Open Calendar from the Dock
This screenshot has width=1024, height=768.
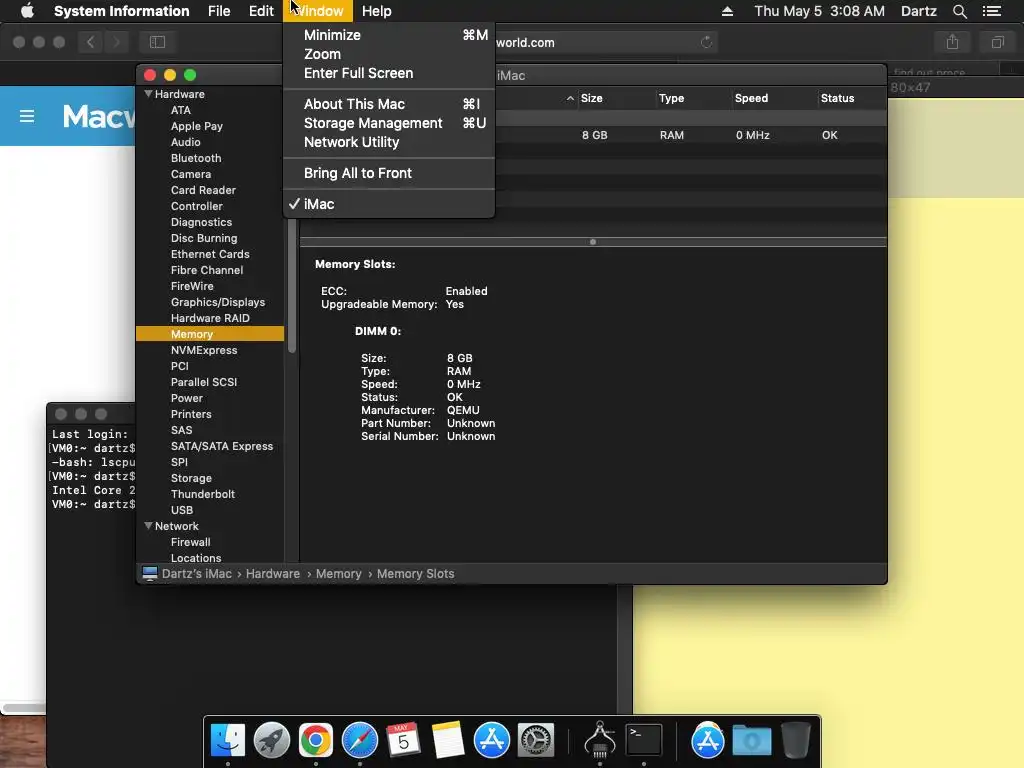click(403, 739)
